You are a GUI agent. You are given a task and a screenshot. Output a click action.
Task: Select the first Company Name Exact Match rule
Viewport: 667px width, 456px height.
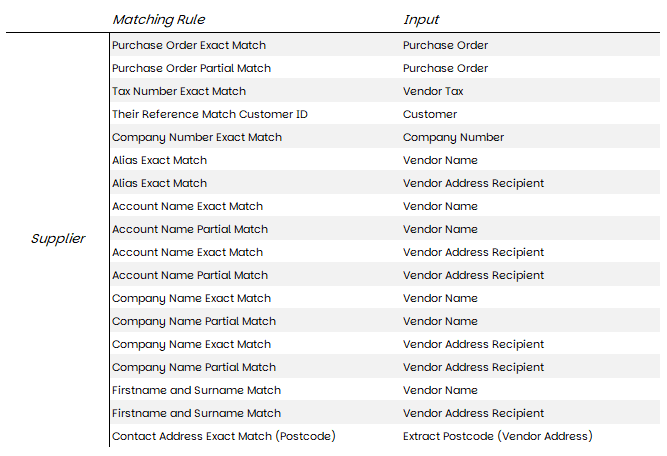coord(191,298)
